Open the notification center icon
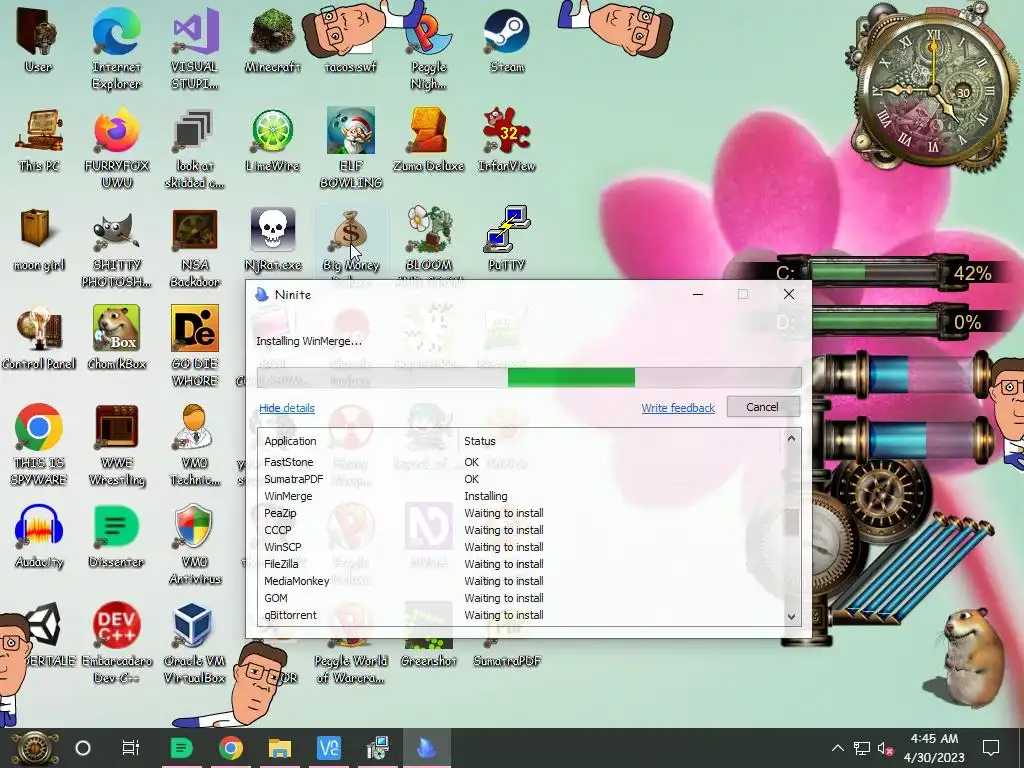1024x768 pixels. coord(991,748)
